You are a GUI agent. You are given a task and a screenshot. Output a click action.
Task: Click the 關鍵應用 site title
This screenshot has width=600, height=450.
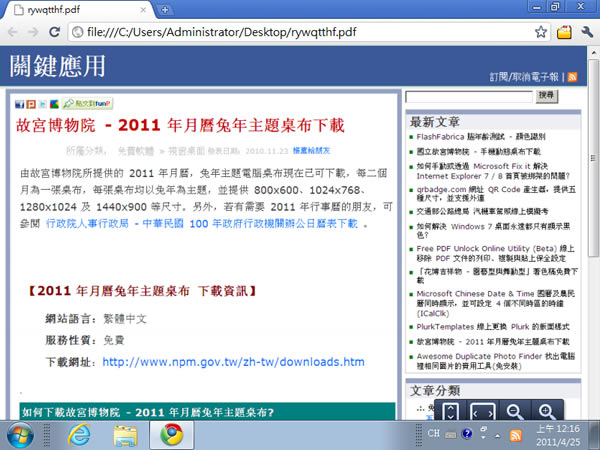[x=57, y=66]
